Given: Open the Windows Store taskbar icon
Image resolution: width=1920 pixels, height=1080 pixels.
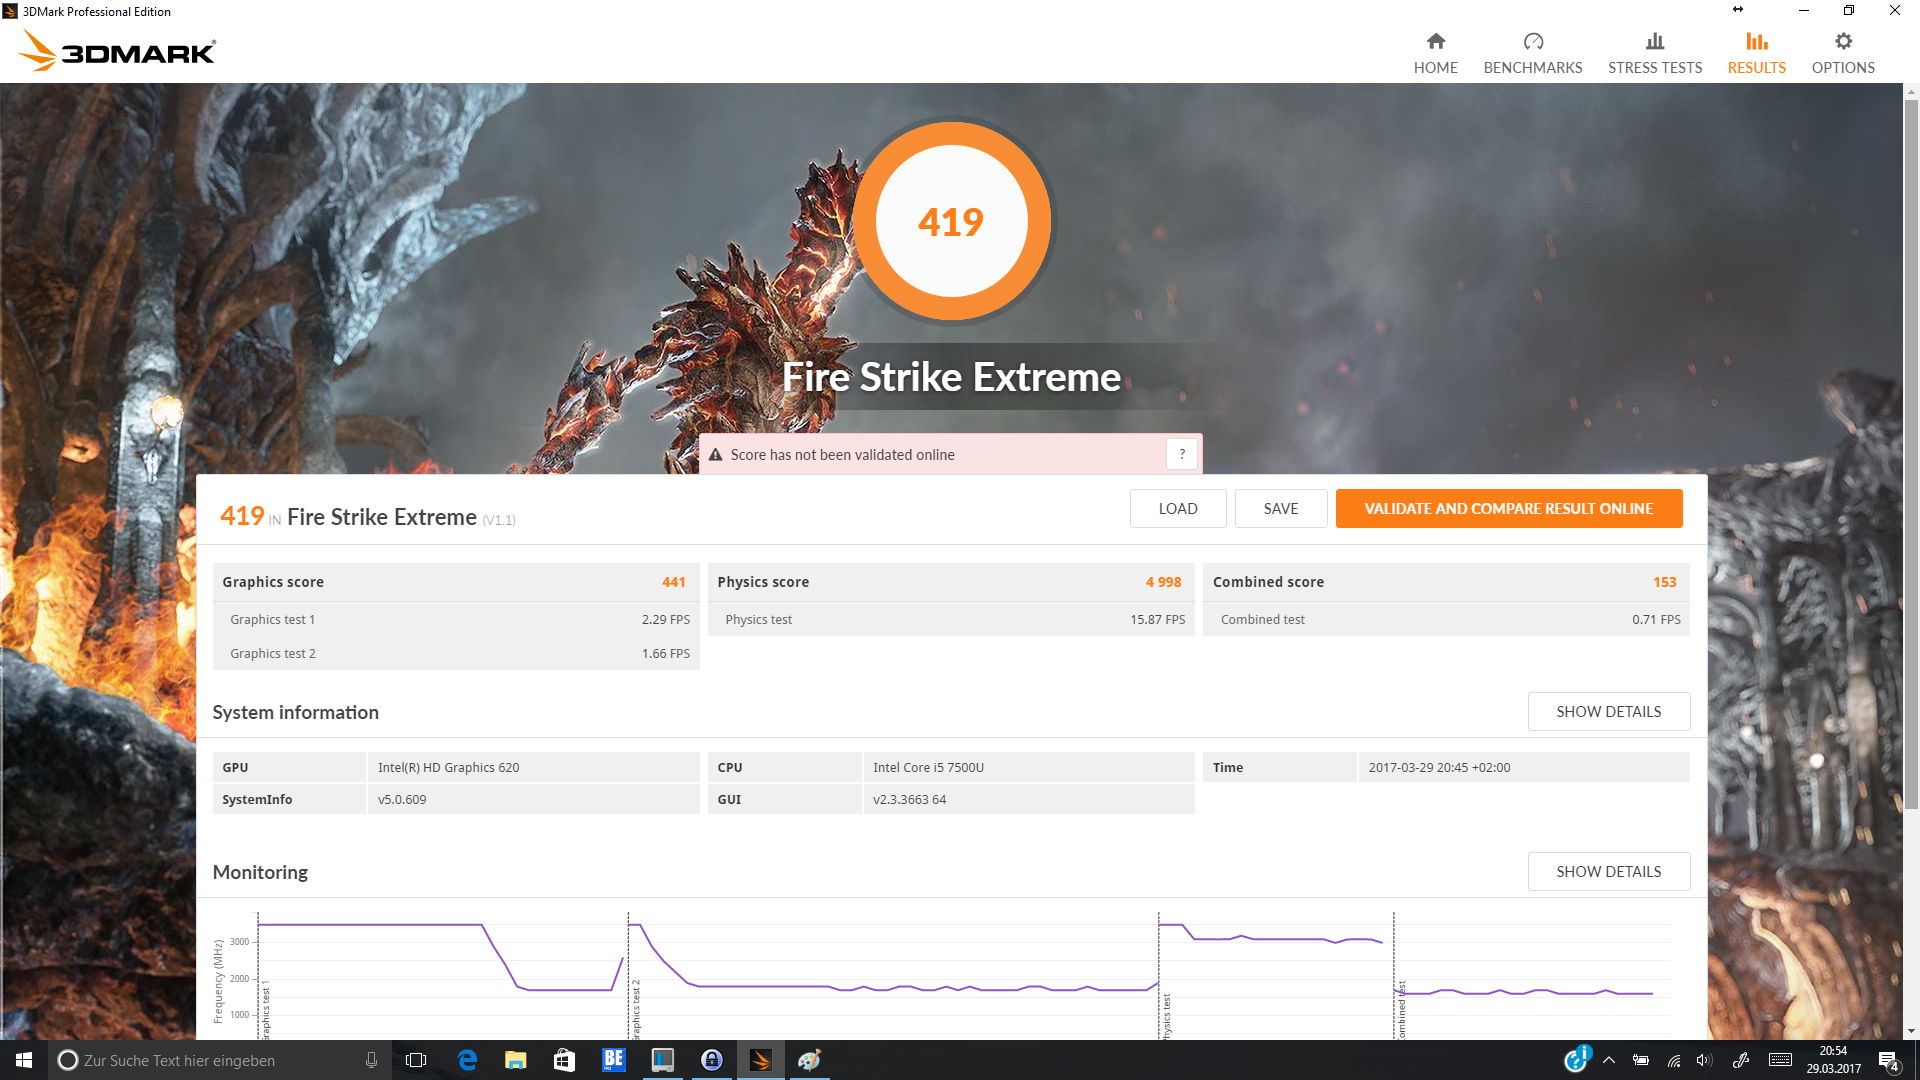Looking at the screenshot, I should (x=564, y=1060).
